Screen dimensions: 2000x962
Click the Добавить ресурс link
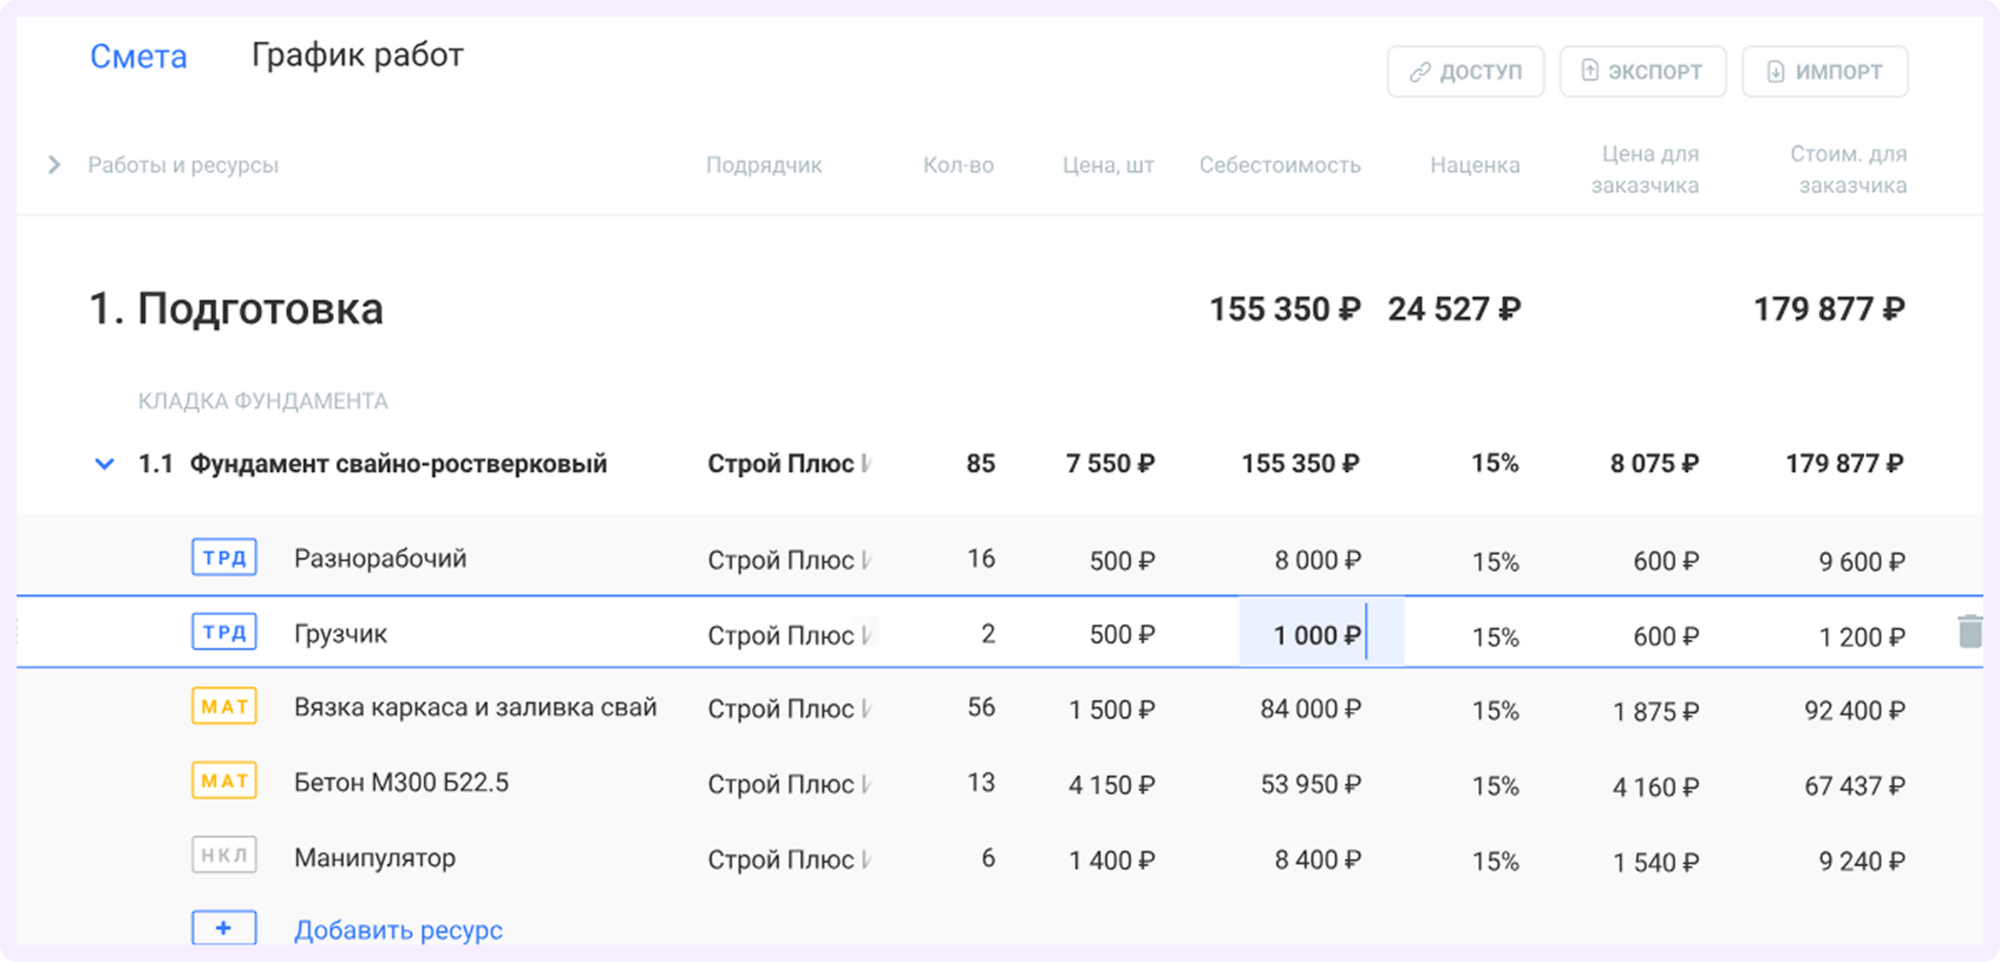tap(398, 930)
